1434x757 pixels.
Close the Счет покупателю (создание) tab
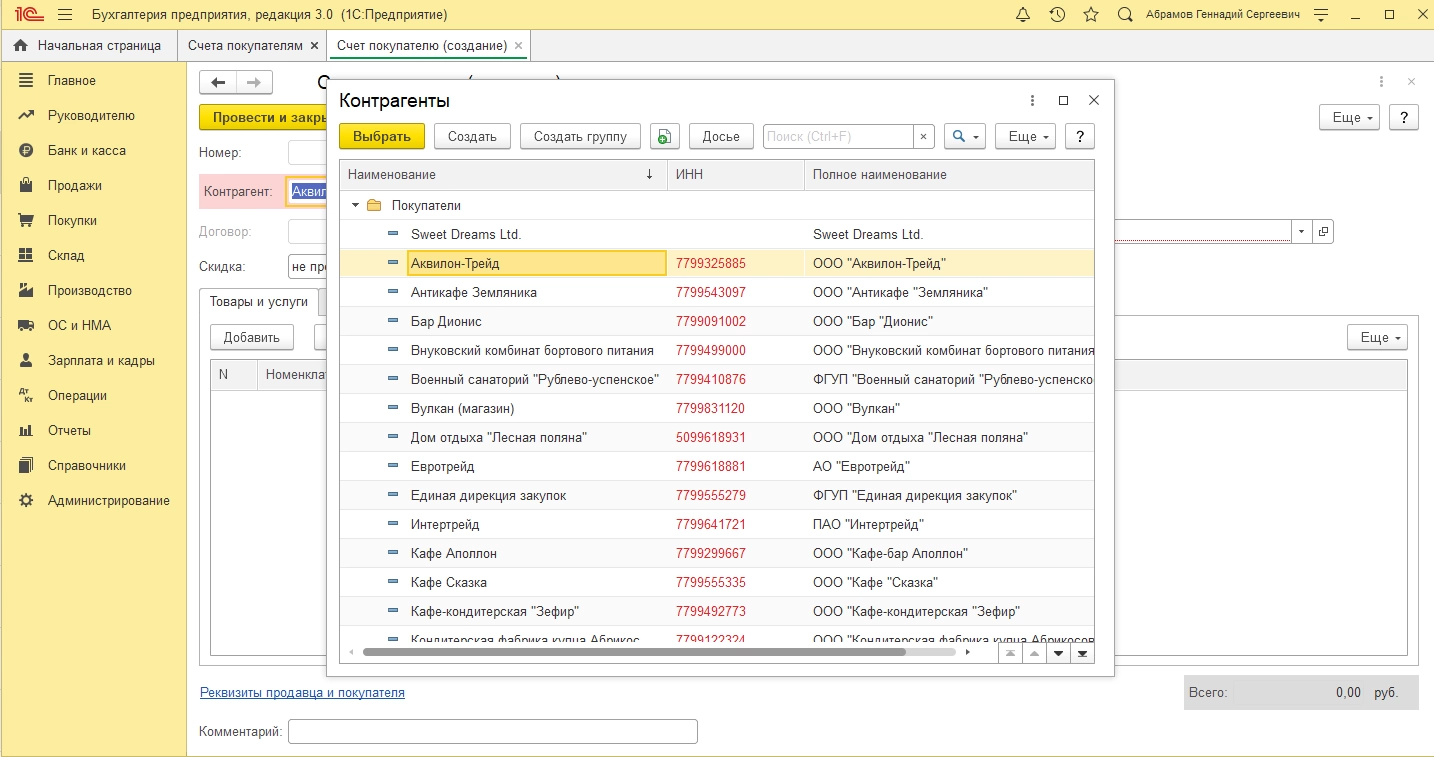(x=519, y=46)
